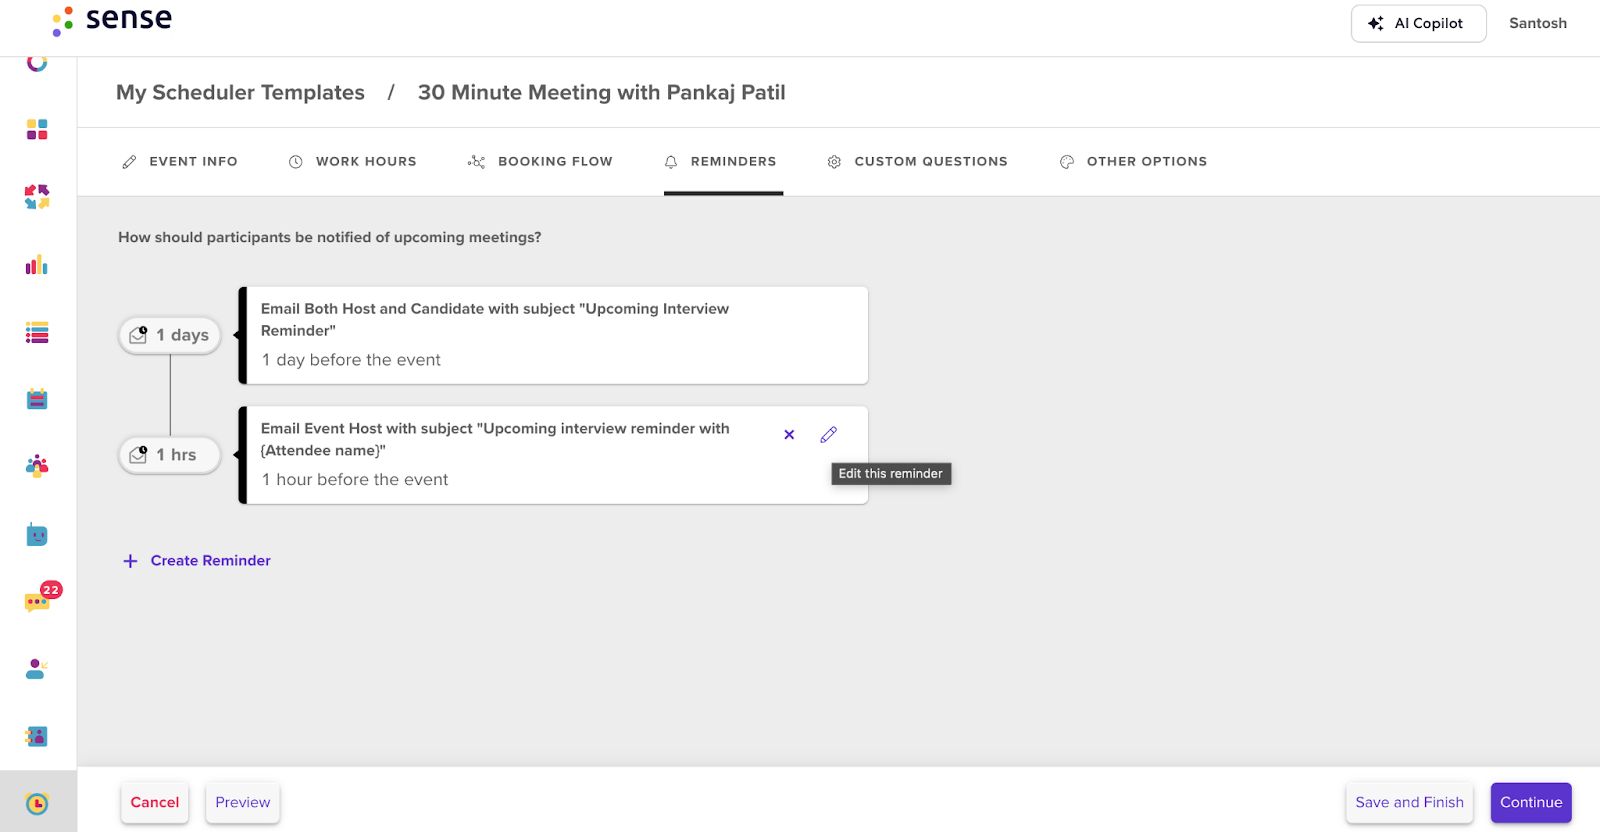This screenshot has width=1600, height=832.
Task: Click the Save and Finish button
Action: 1409,803
